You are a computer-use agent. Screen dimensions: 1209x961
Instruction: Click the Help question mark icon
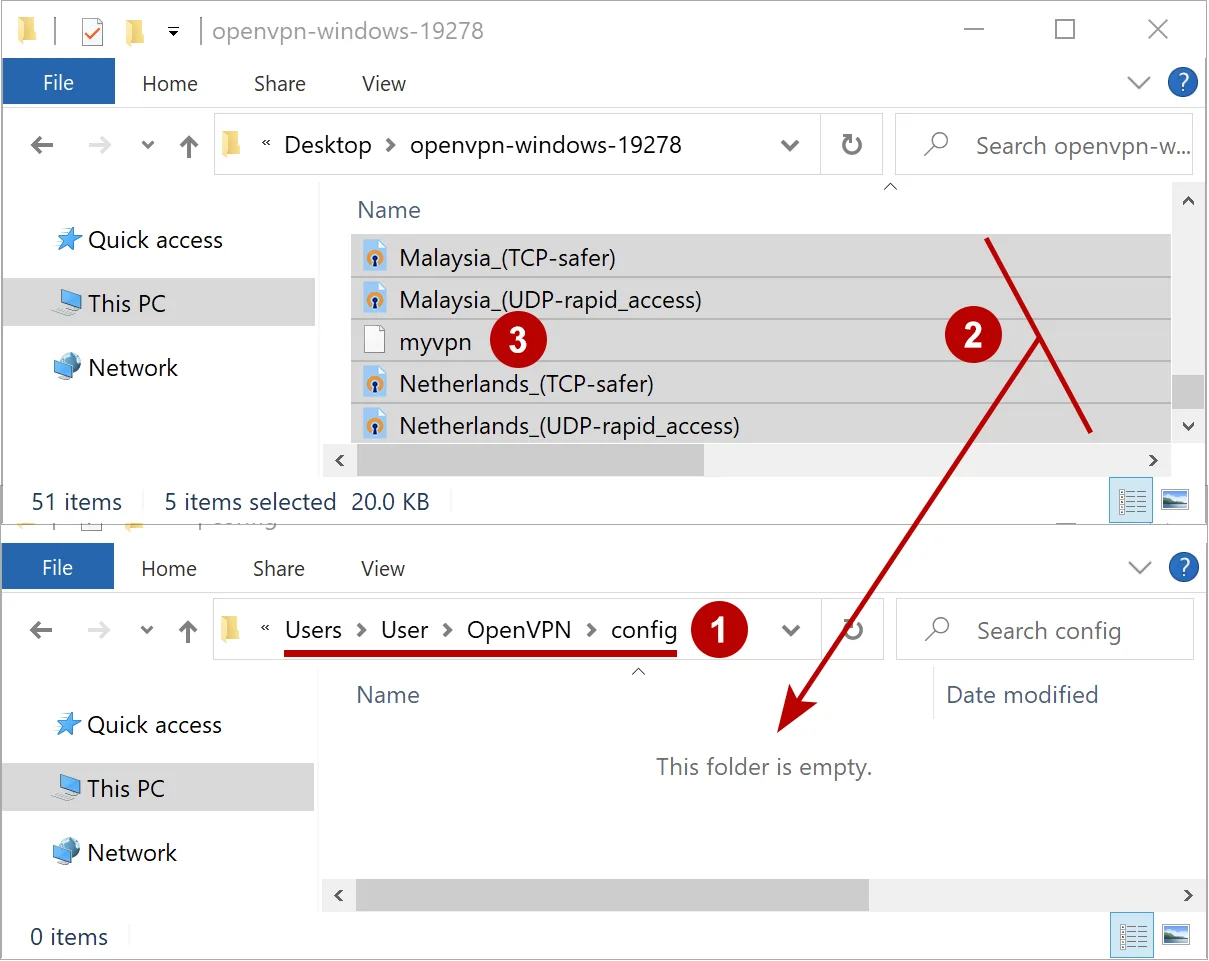(1183, 83)
